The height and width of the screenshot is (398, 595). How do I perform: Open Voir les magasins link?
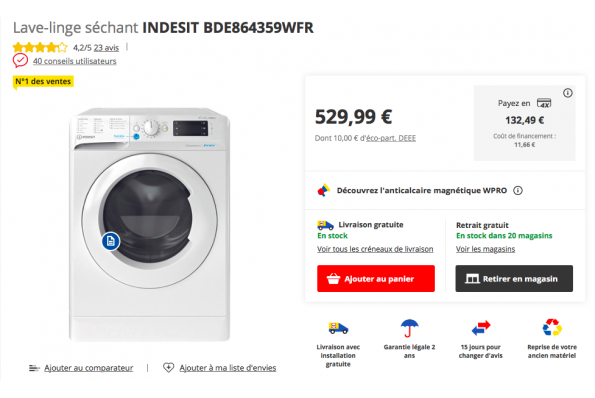click(x=485, y=249)
